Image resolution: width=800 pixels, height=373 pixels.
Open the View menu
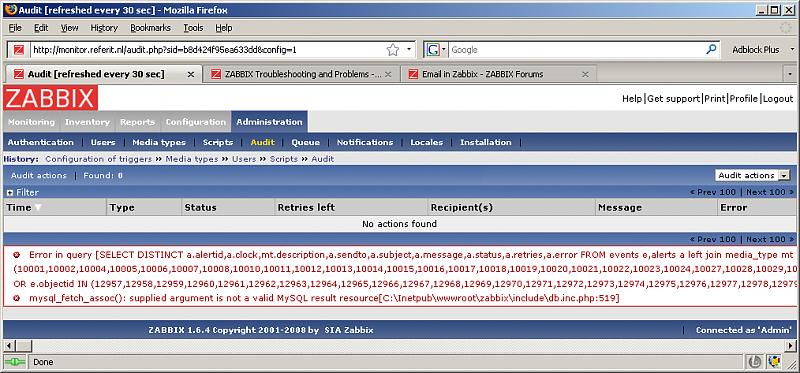(70, 28)
